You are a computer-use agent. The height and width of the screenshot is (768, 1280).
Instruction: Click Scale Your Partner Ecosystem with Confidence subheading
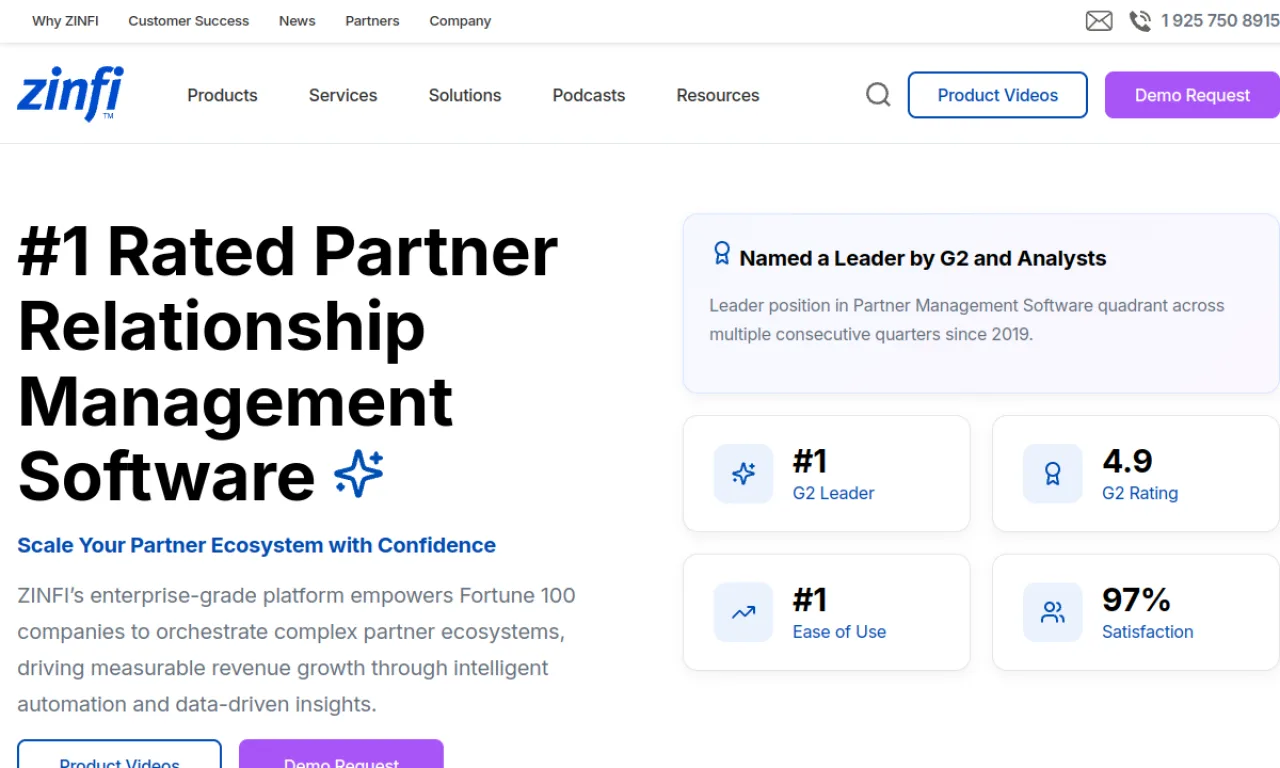(257, 545)
